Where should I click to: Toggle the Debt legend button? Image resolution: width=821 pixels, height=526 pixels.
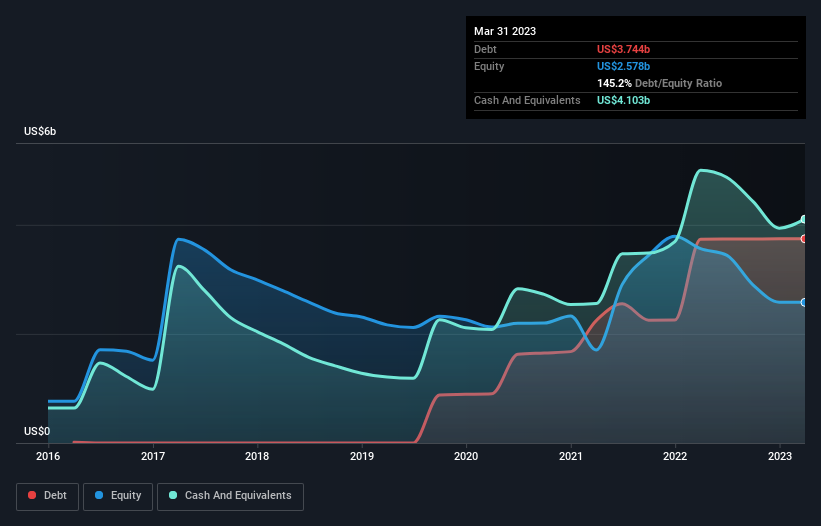48,496
